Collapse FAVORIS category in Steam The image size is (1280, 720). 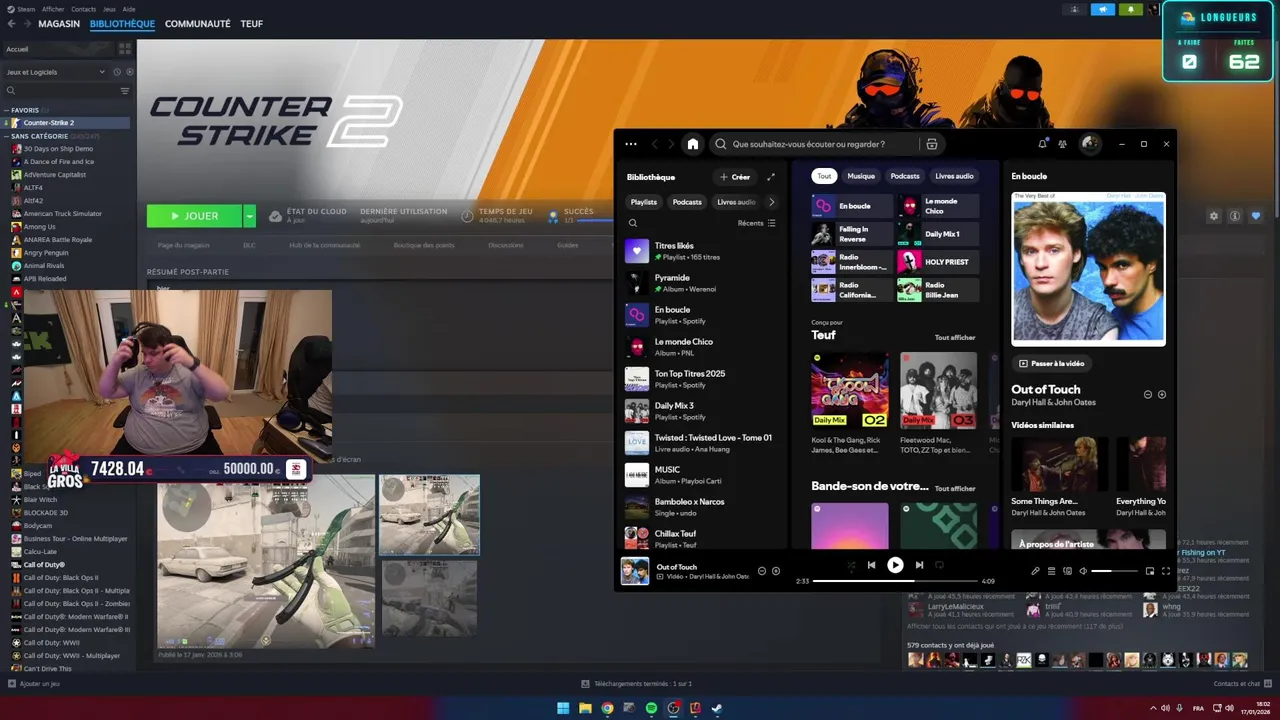pyautogui.click(x=26, y=110)
